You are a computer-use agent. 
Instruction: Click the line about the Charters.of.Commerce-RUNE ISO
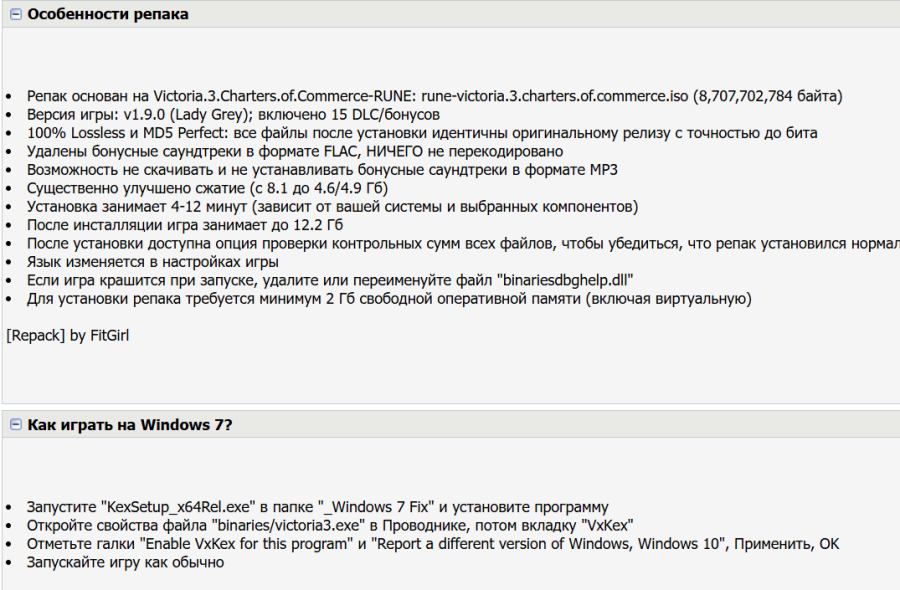434,97
